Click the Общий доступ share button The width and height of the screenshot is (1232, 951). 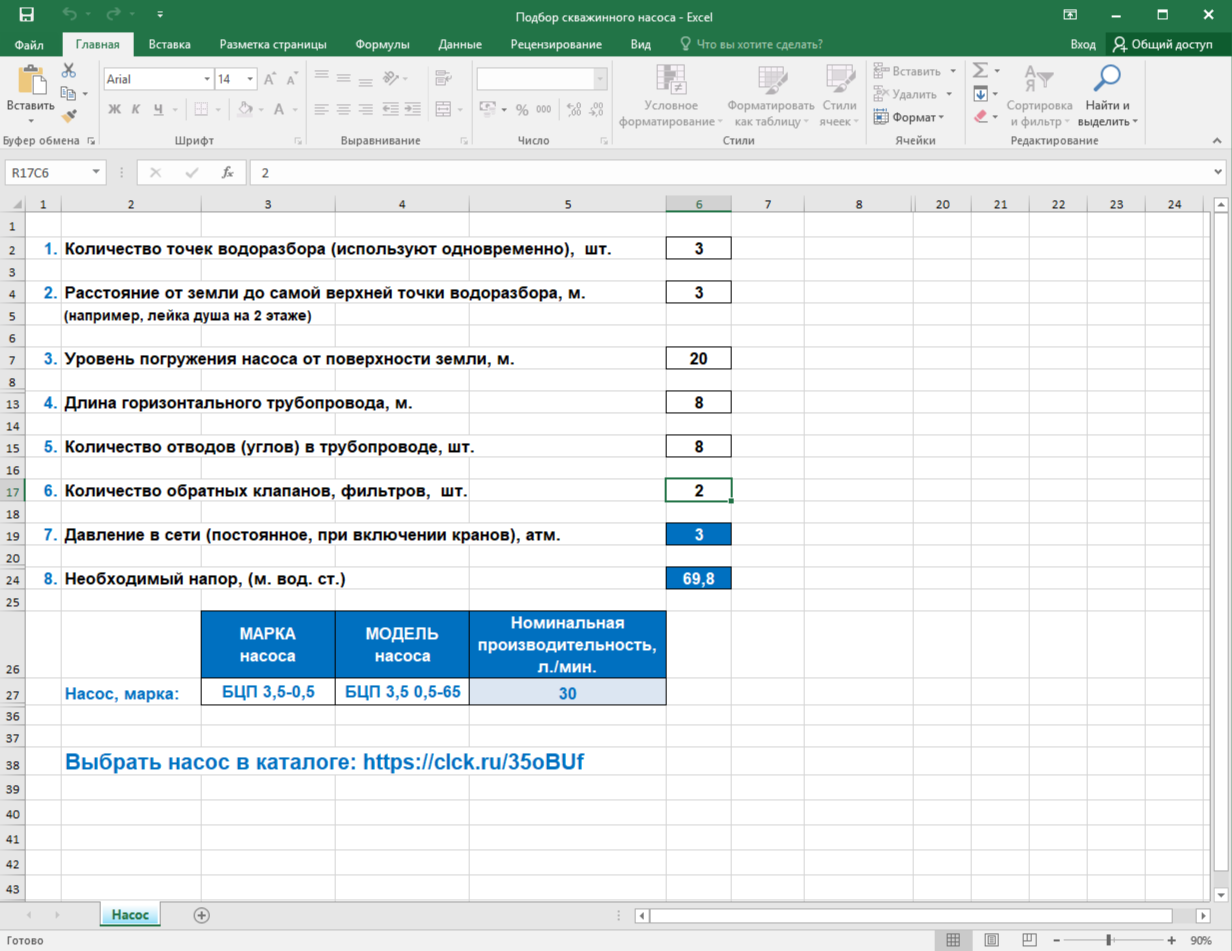(1162, 44)
